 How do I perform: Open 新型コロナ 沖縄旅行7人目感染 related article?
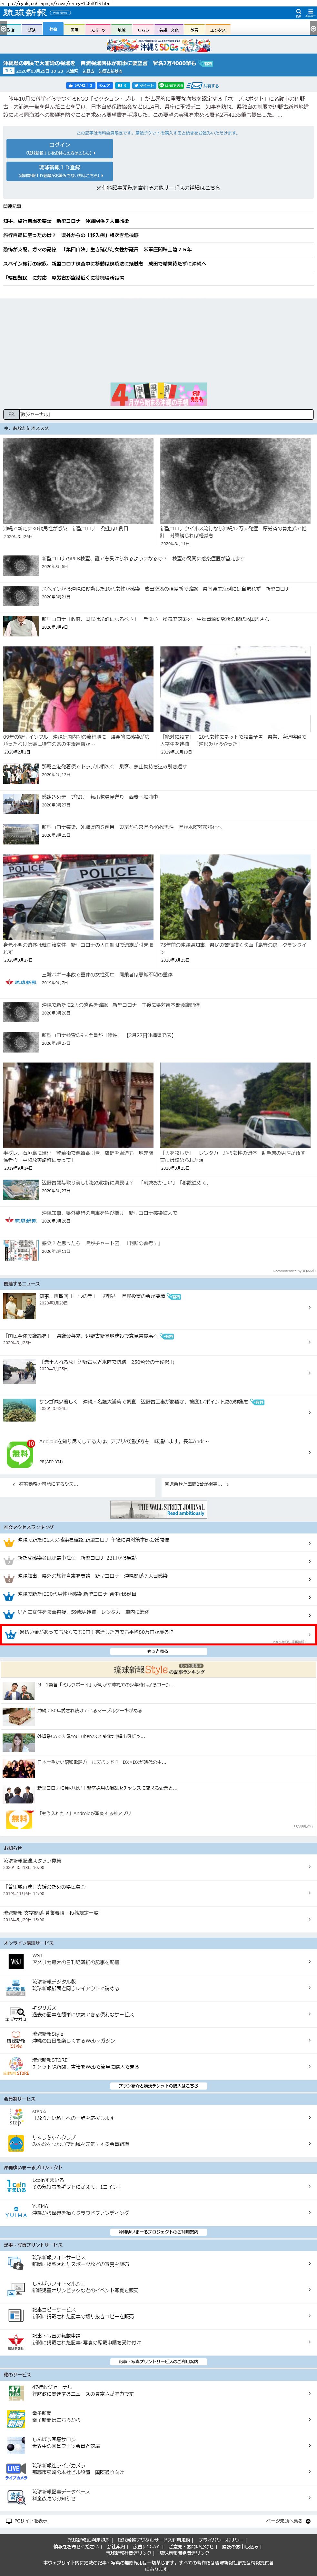tap(66, 221)
